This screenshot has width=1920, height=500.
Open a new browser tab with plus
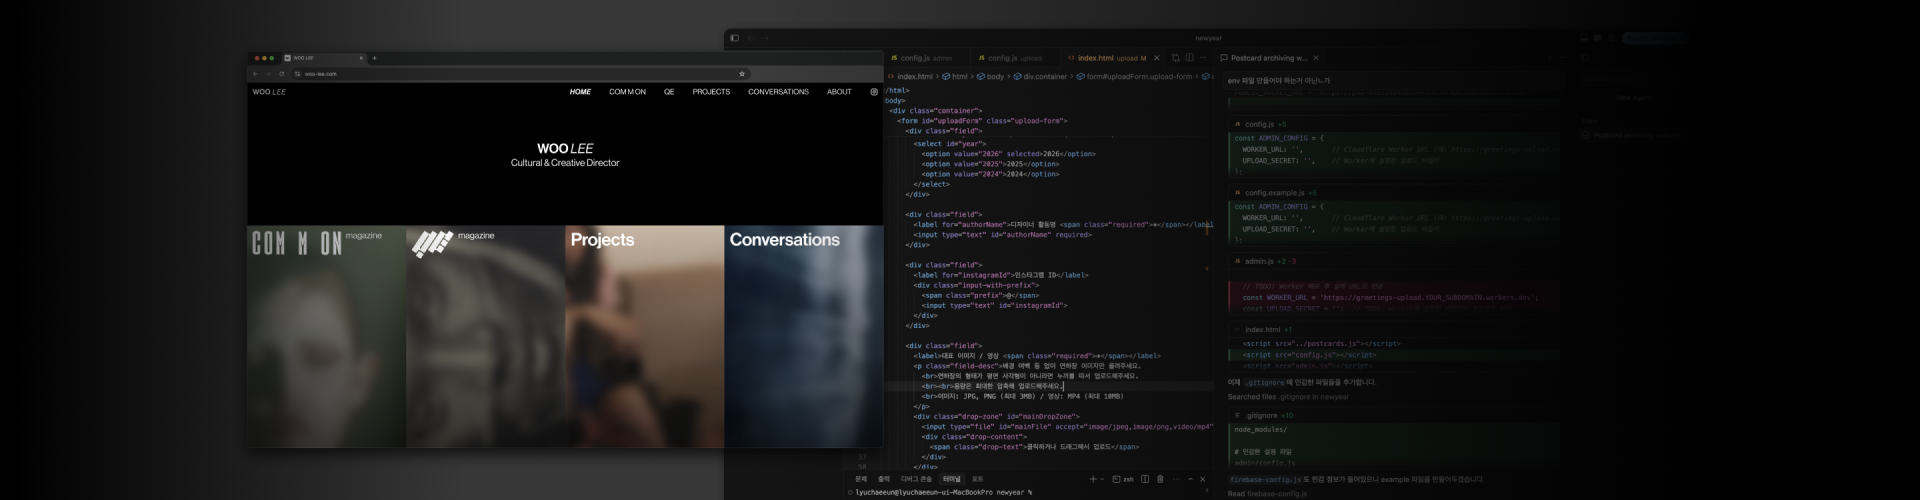374,58
